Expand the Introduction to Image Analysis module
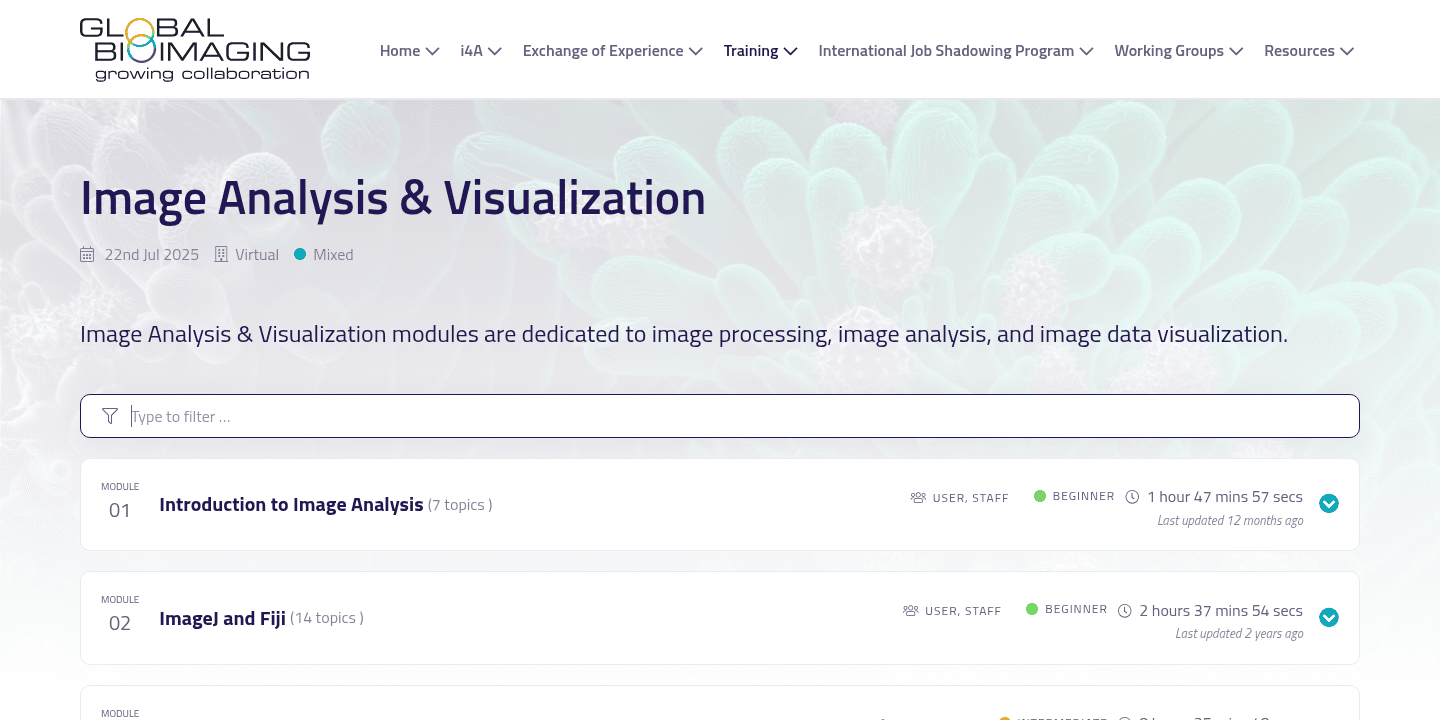 (1329, 504)
